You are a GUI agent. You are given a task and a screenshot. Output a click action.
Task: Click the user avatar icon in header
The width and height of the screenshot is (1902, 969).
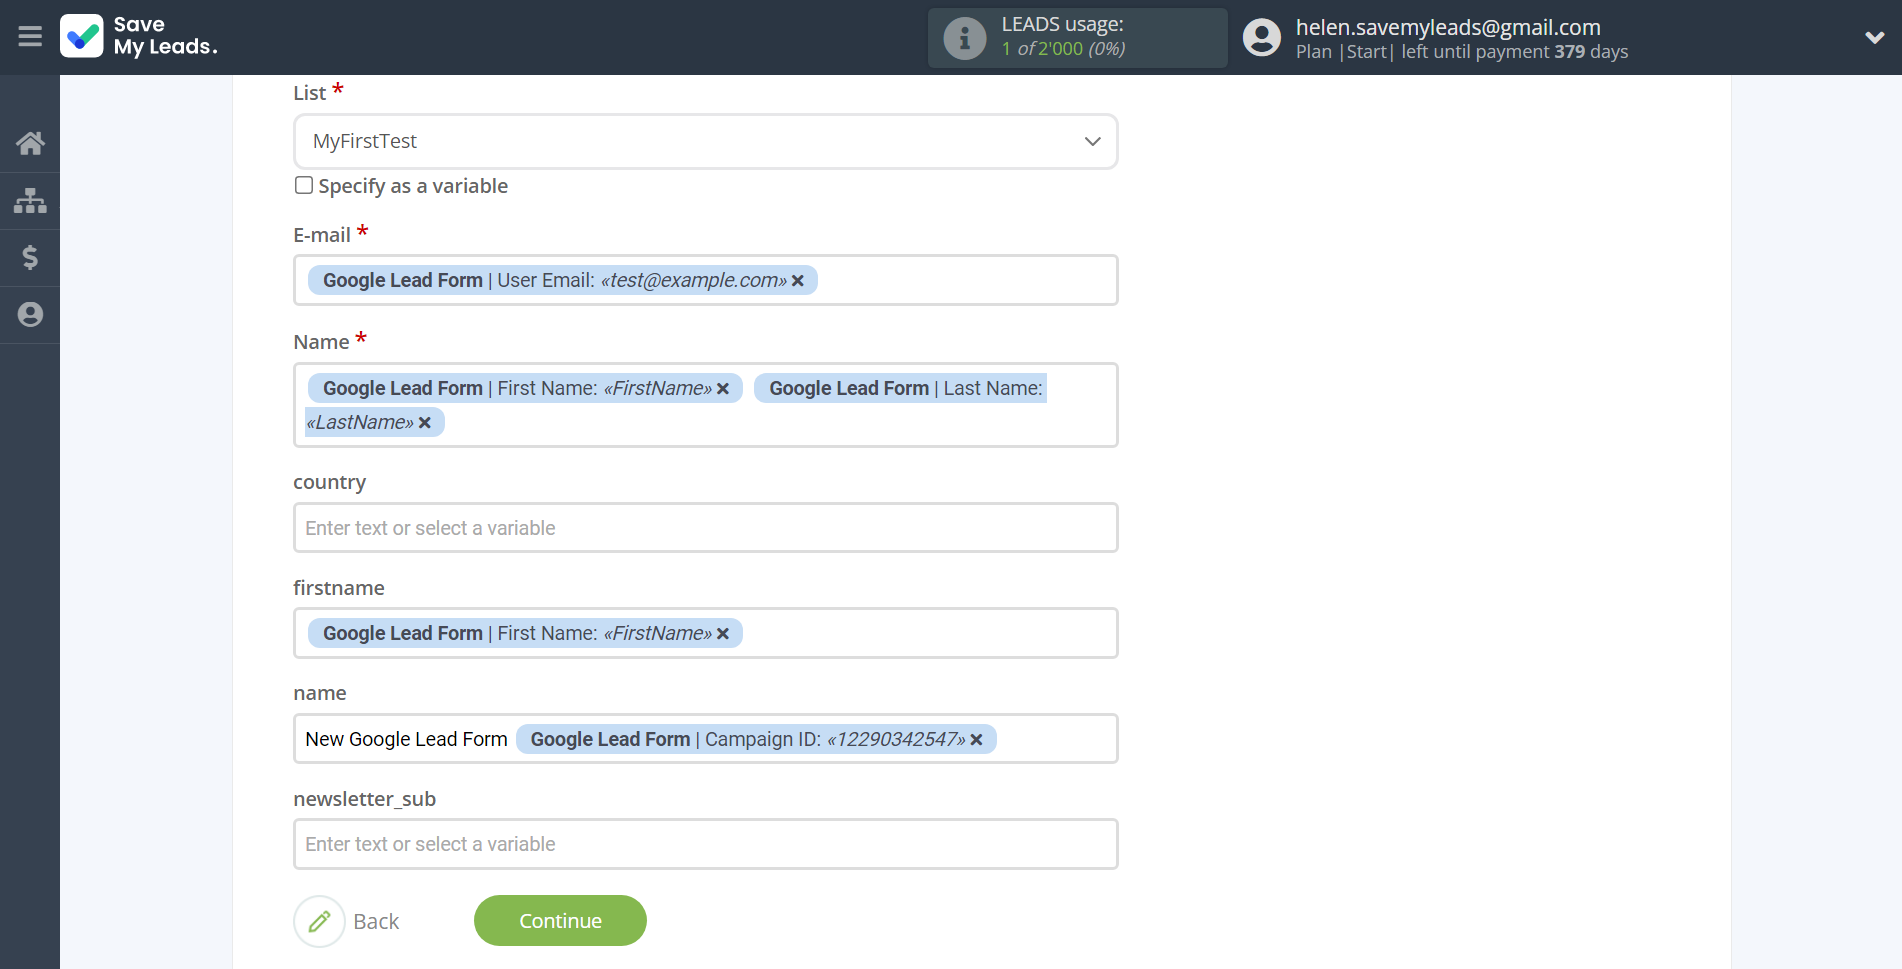[1262, 38]
